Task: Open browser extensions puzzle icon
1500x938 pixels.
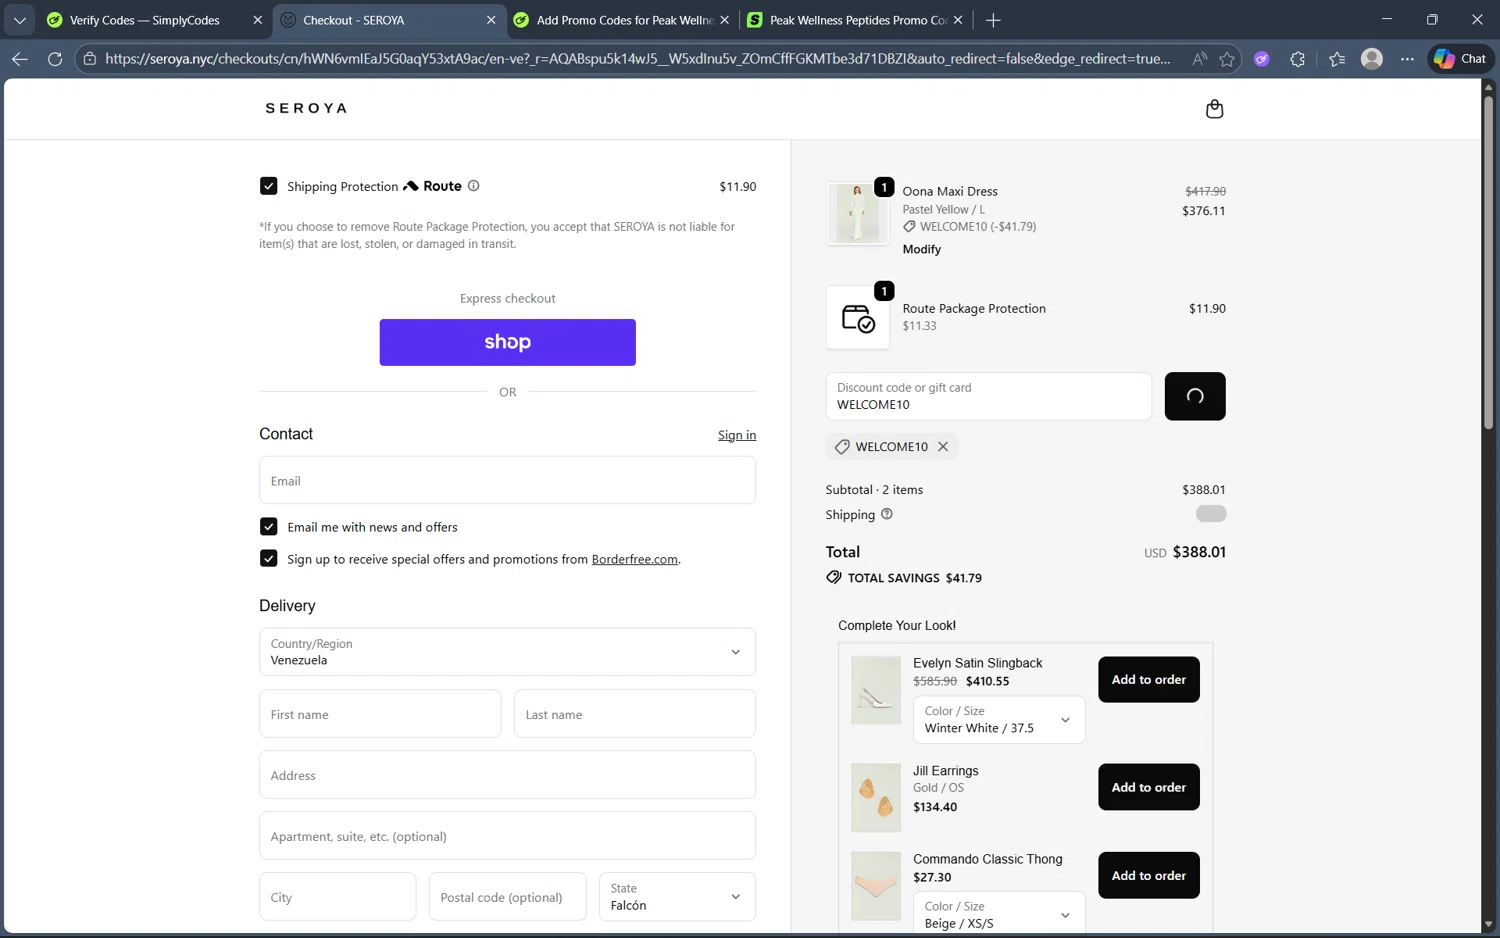Action: tap(1297, 59)
